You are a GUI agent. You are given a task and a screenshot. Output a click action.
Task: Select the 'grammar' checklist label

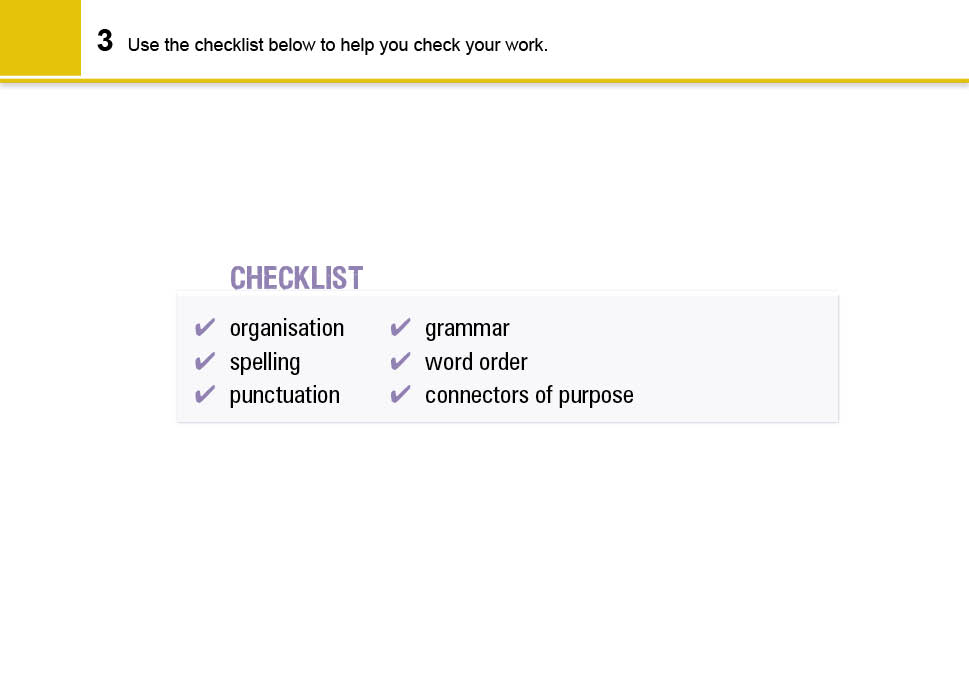(x=467, y=328)
